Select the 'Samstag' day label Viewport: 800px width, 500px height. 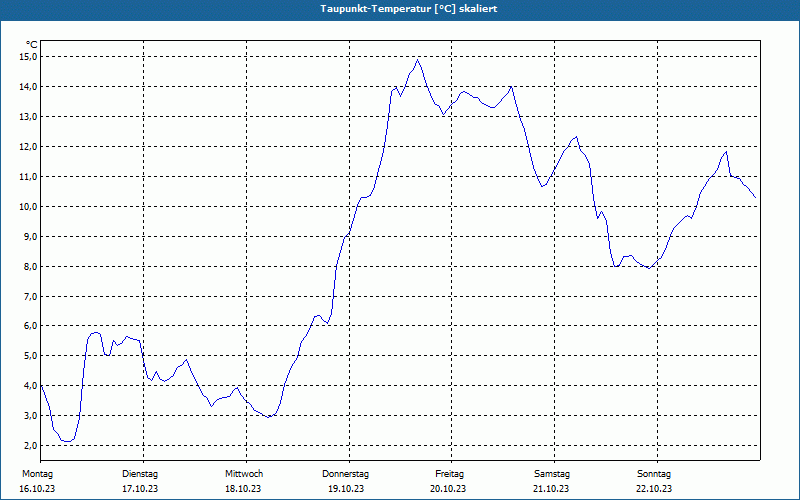click(x=552, y=474)
